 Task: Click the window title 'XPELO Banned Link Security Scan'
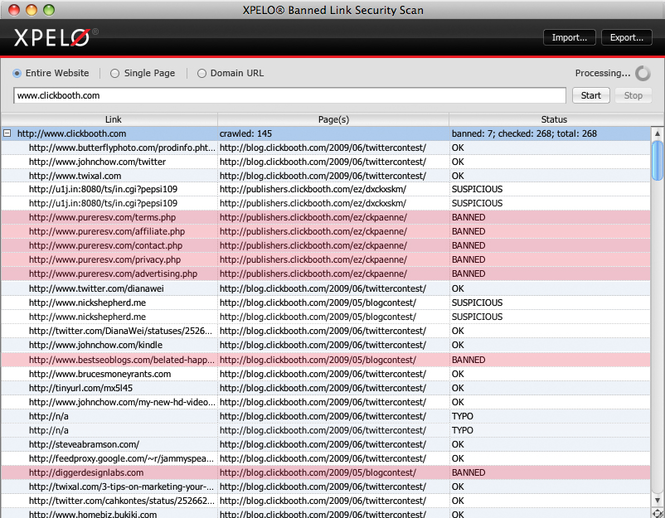(x=333, y=10)
